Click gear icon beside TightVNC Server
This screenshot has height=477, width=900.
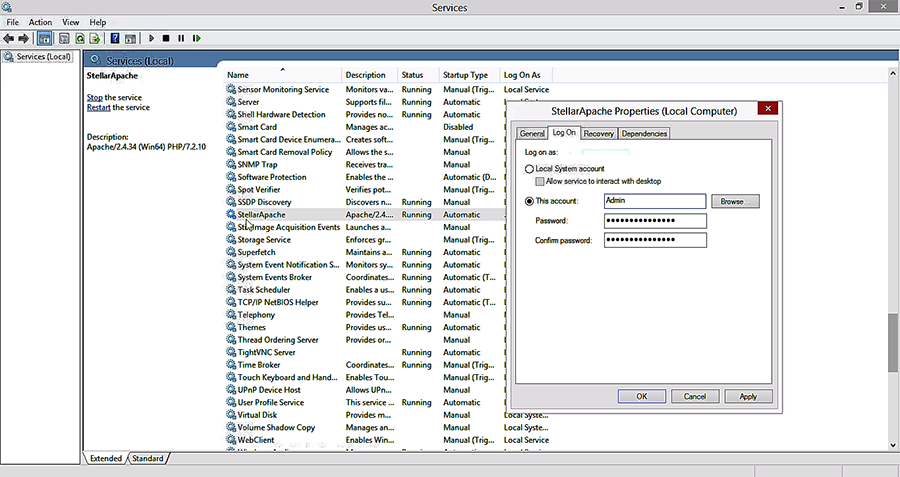[x=231, y=352]
